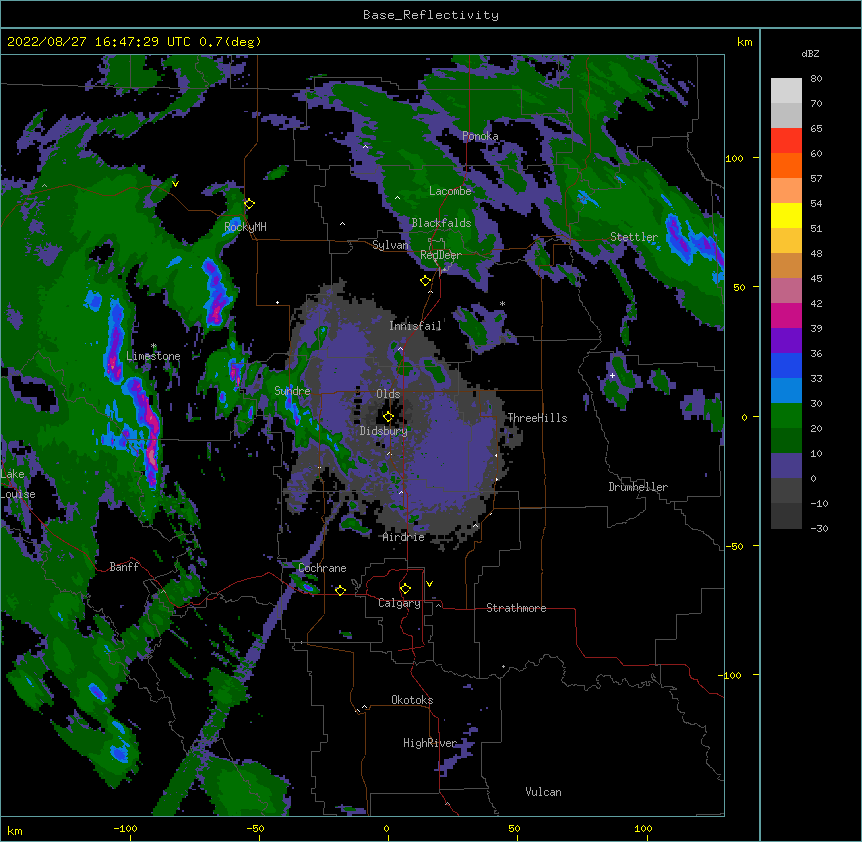
Task: Click the -30 dBZ legend value
Action: click(x=819, y=528)
